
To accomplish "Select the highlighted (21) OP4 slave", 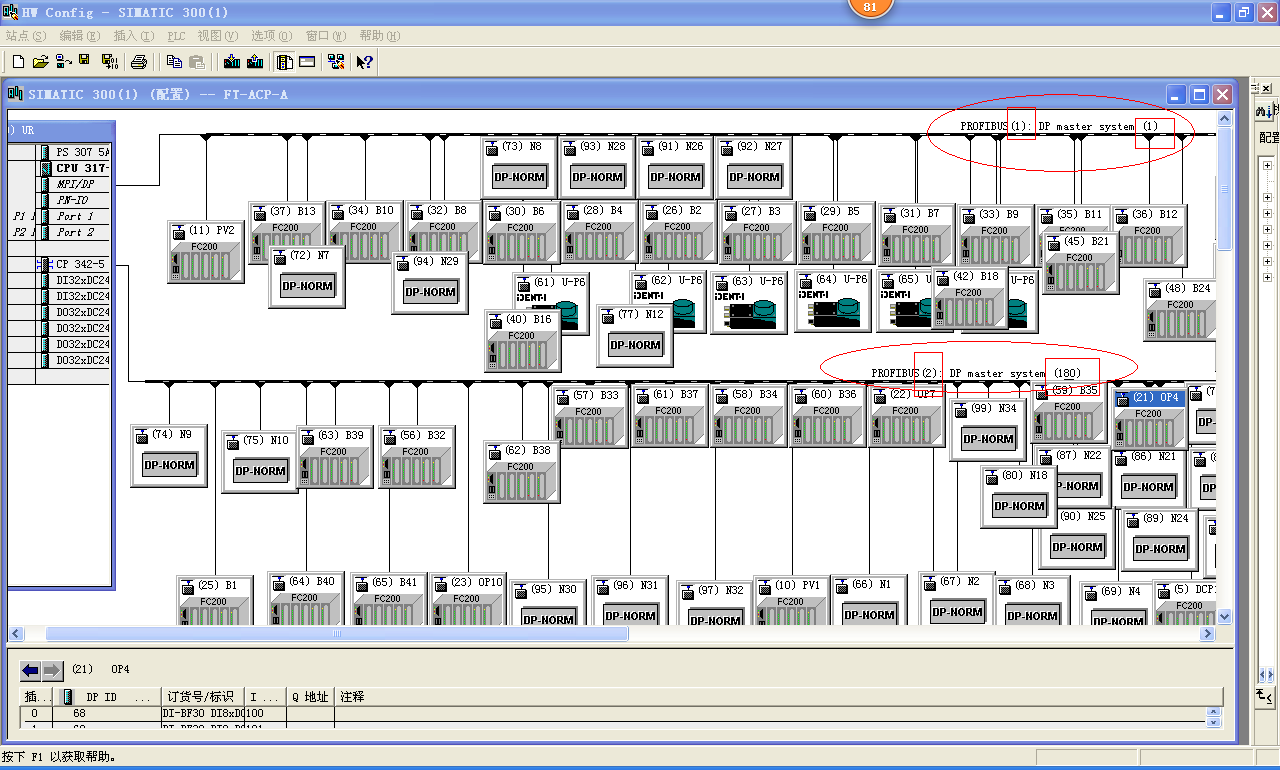I will coord(1150,419).
